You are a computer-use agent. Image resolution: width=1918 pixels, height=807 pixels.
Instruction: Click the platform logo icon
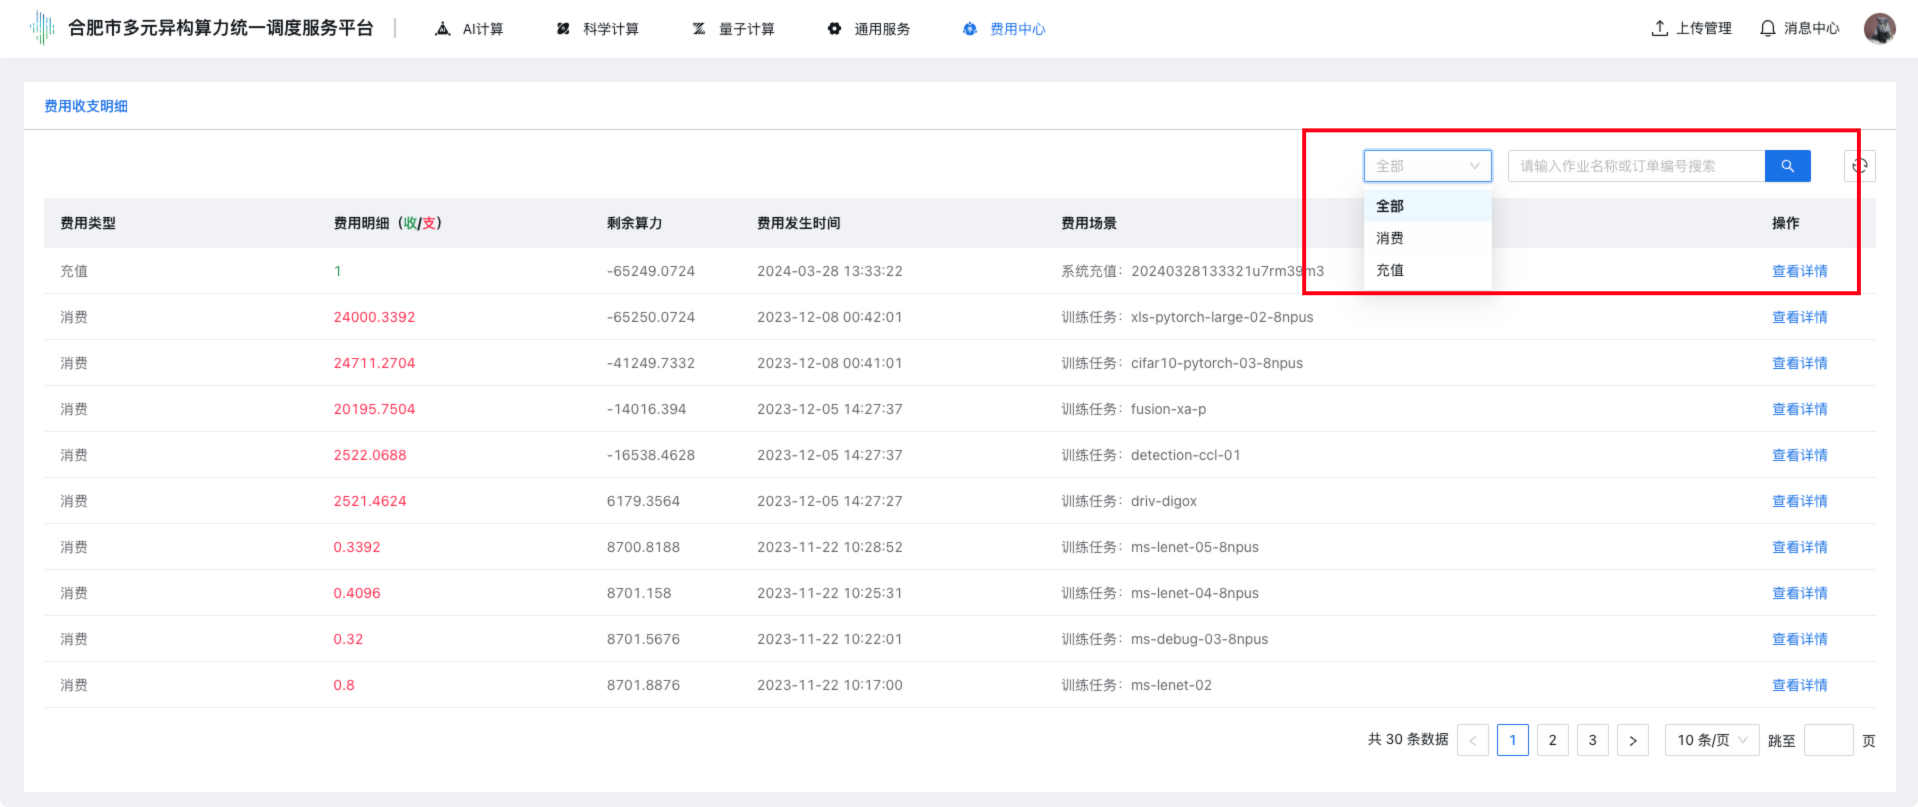[x=42, y=28]
